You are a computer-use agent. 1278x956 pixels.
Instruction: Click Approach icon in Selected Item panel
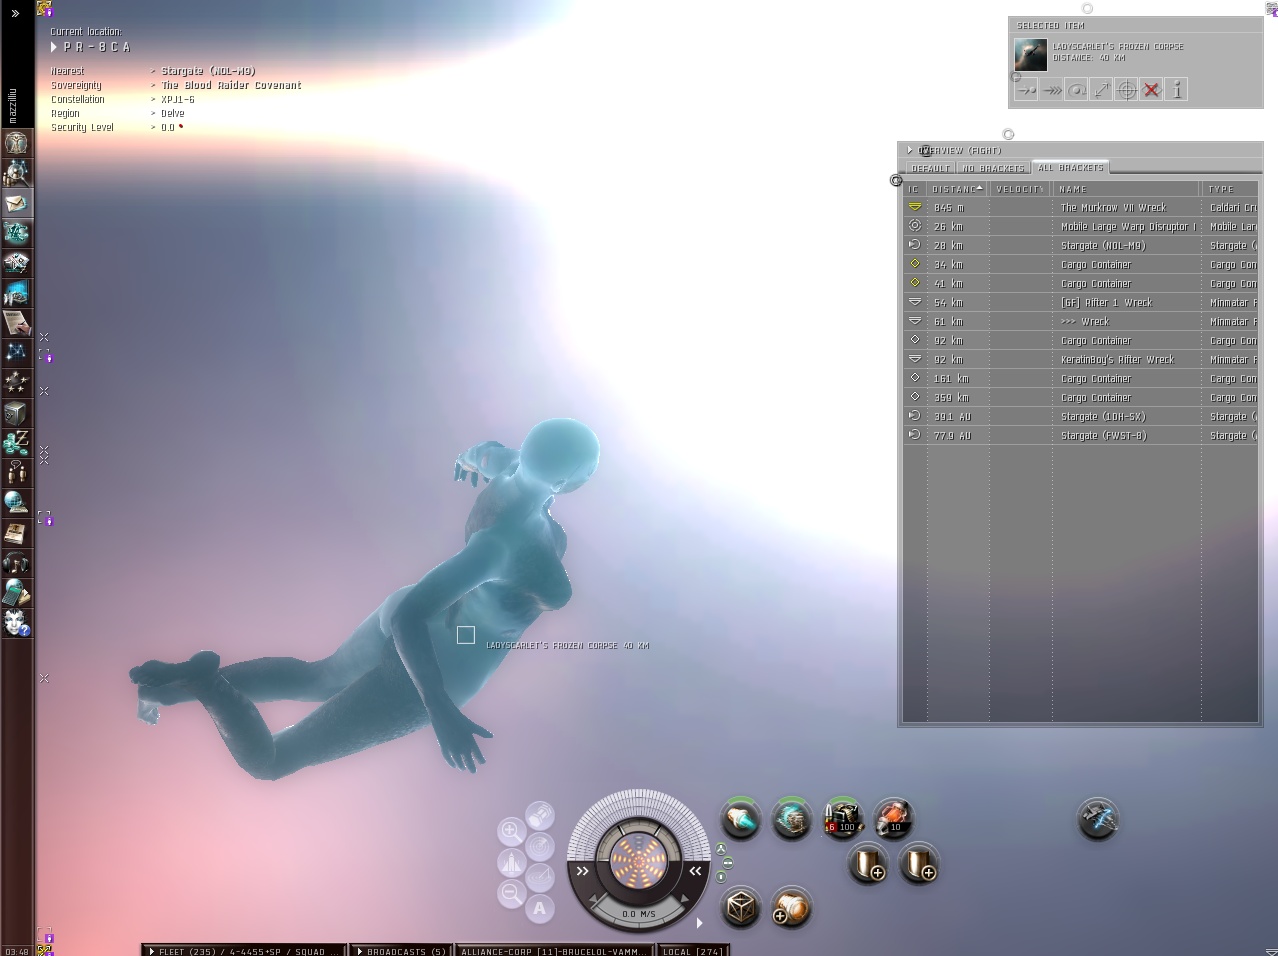click(x=1026, y=90)
